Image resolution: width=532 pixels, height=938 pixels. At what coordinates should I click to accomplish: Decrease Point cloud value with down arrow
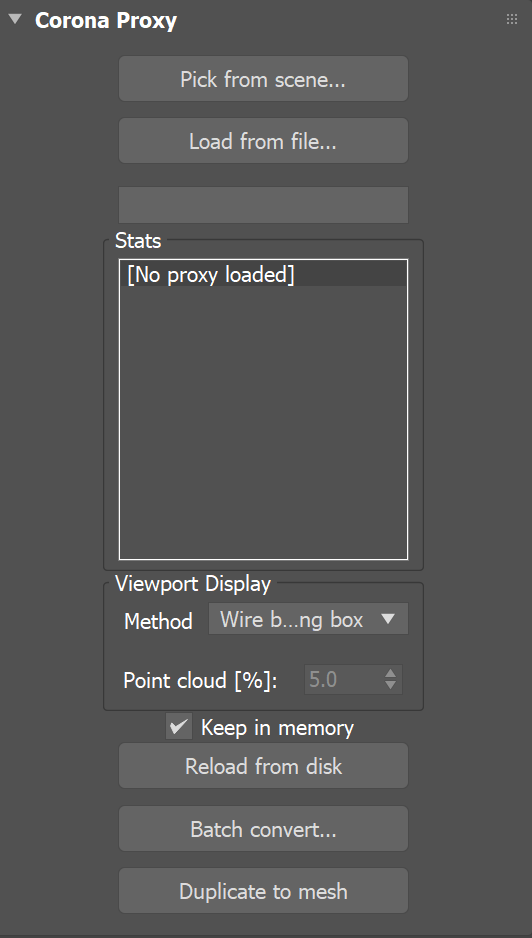[391, 686]
